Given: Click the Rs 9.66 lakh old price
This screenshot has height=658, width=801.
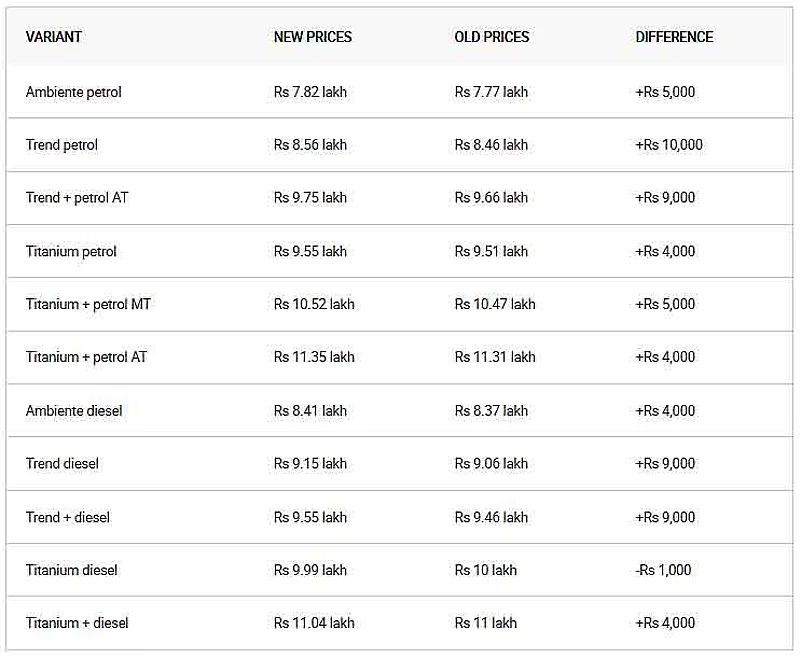Looking at the screenshot, I should click(x=491, y=198).
